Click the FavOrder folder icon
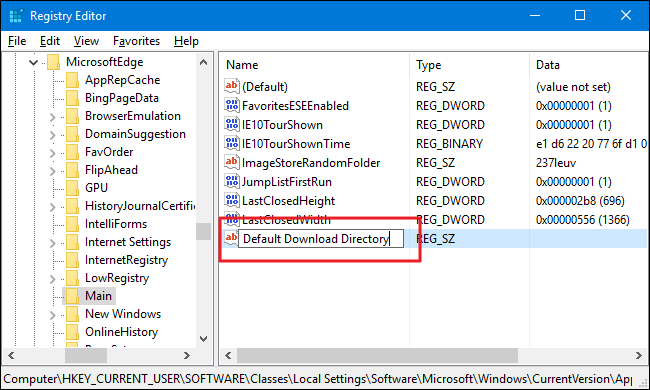The image size is (650, 390). pyautogui.click(x=73, y=152)
